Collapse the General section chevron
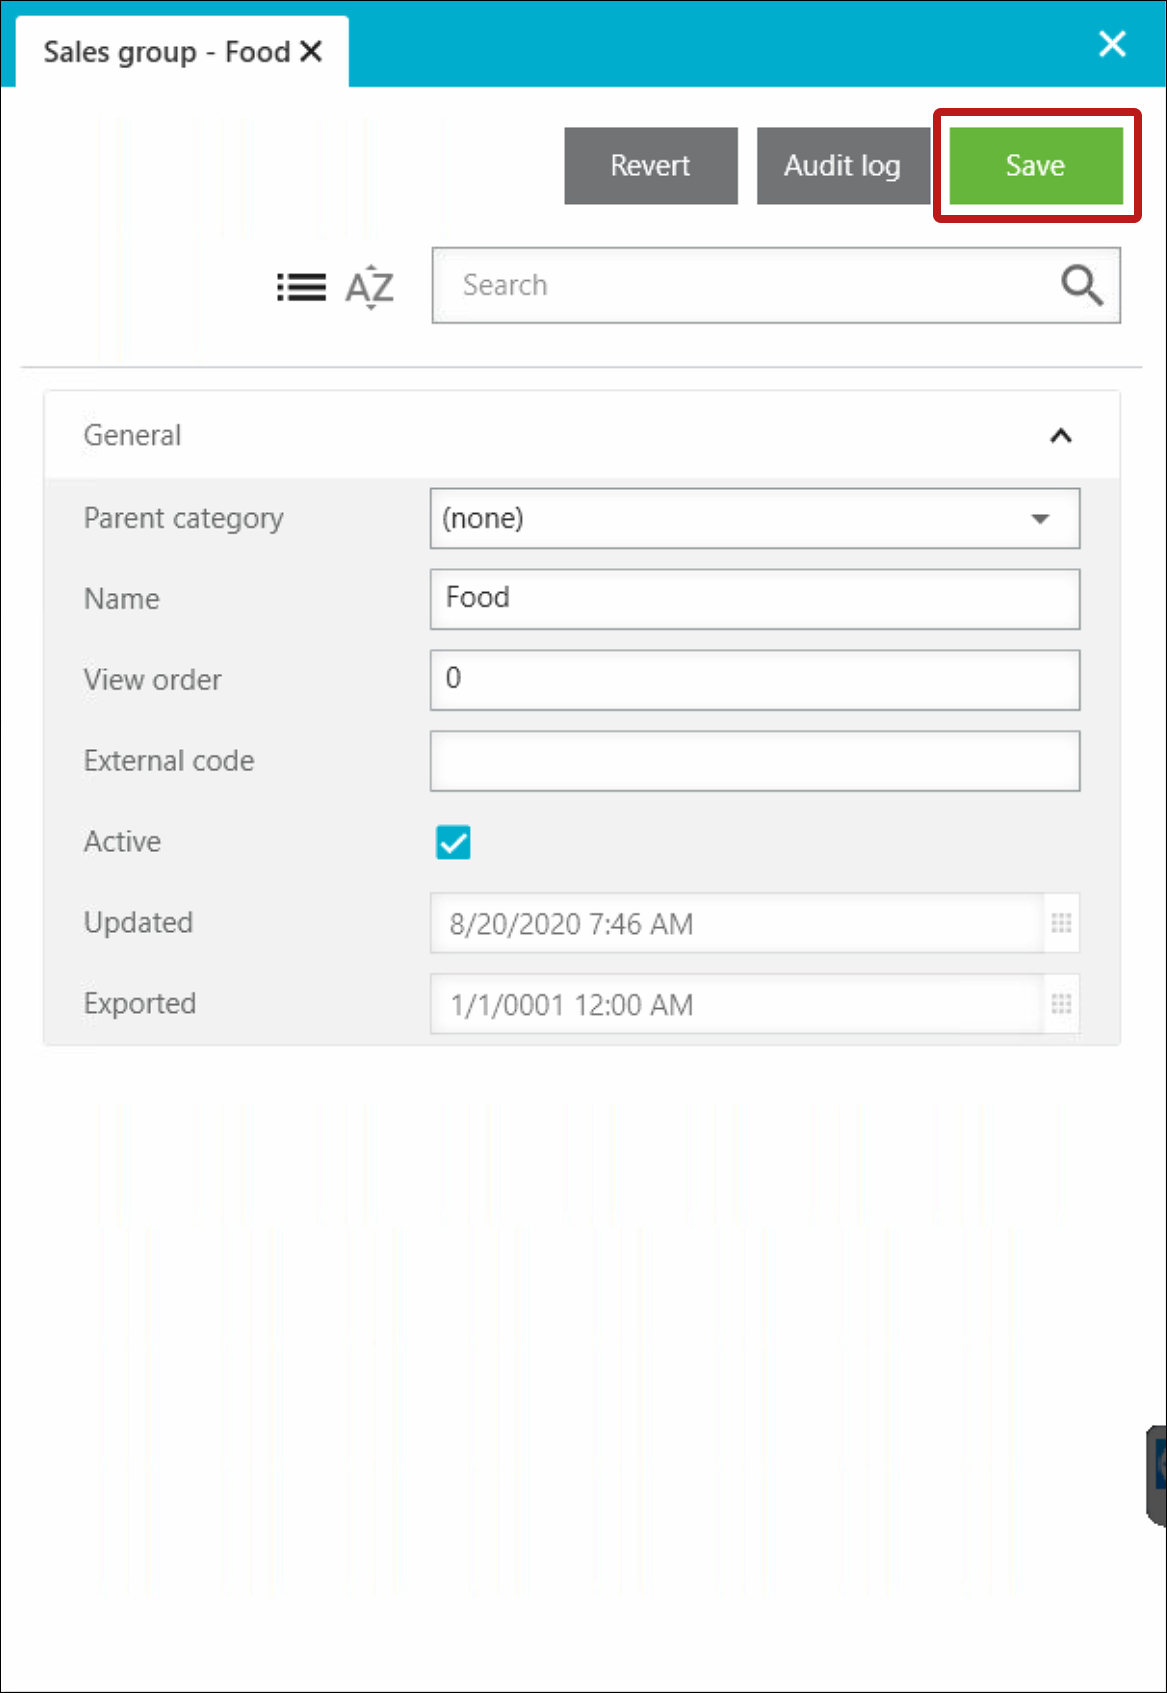Screen dimensions: 1167x1693 (1061, 436)
